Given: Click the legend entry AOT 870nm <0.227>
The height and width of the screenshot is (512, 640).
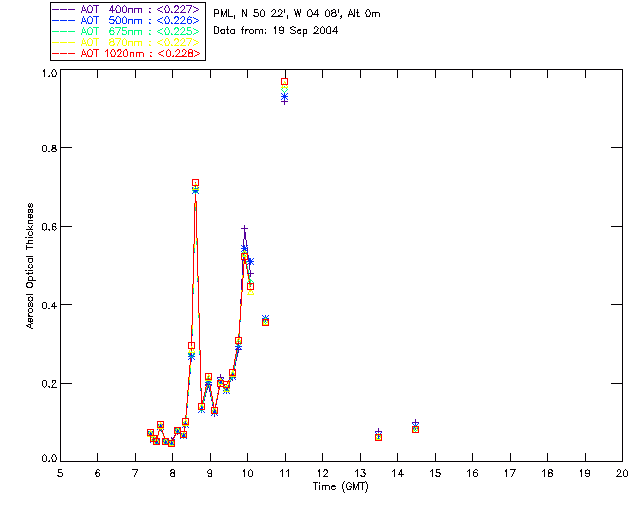Looking at the screenshot, I should click(x=128, y=42).
